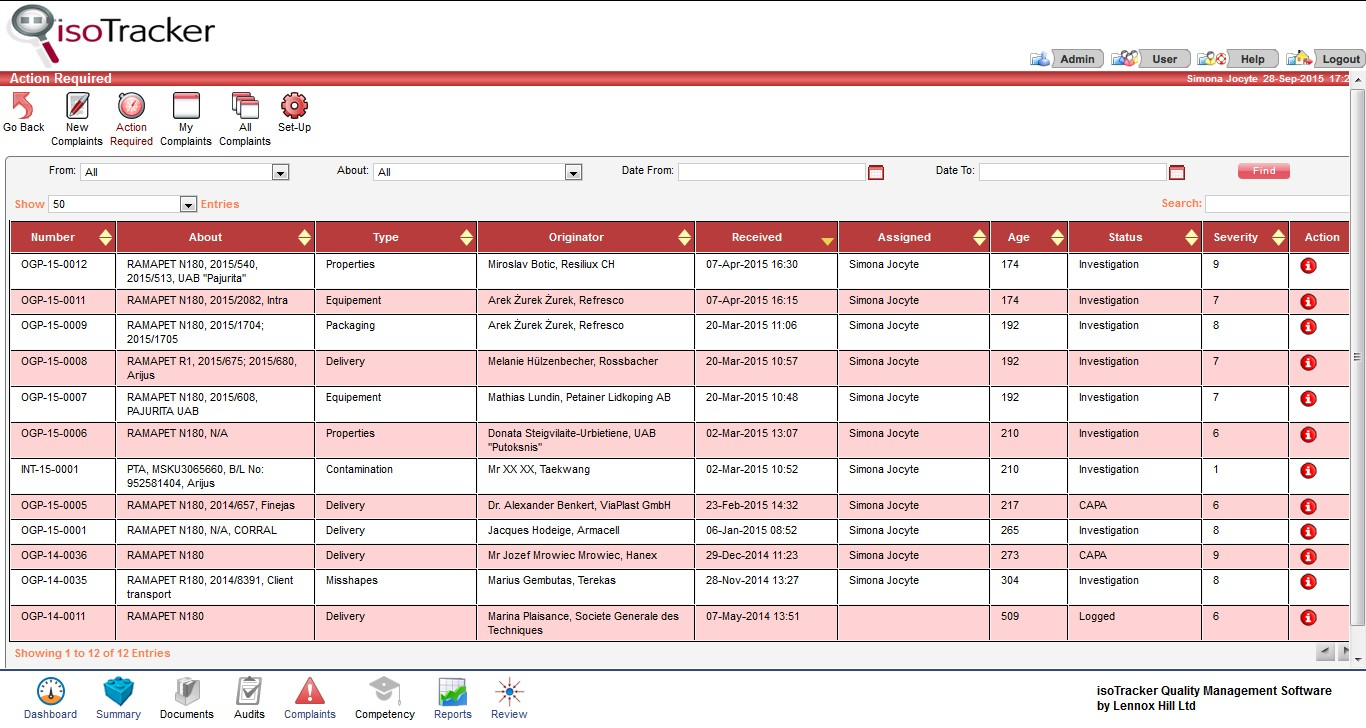Open the Admin menu

pos(1076,58)
